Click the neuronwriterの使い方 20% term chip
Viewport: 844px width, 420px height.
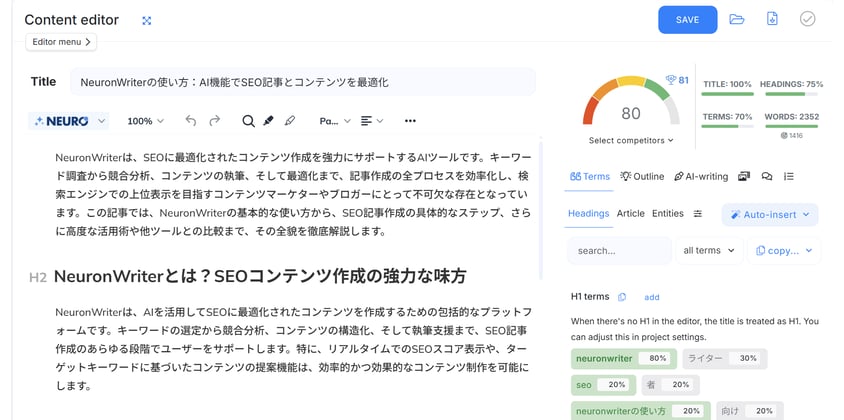tap(641, 411)
